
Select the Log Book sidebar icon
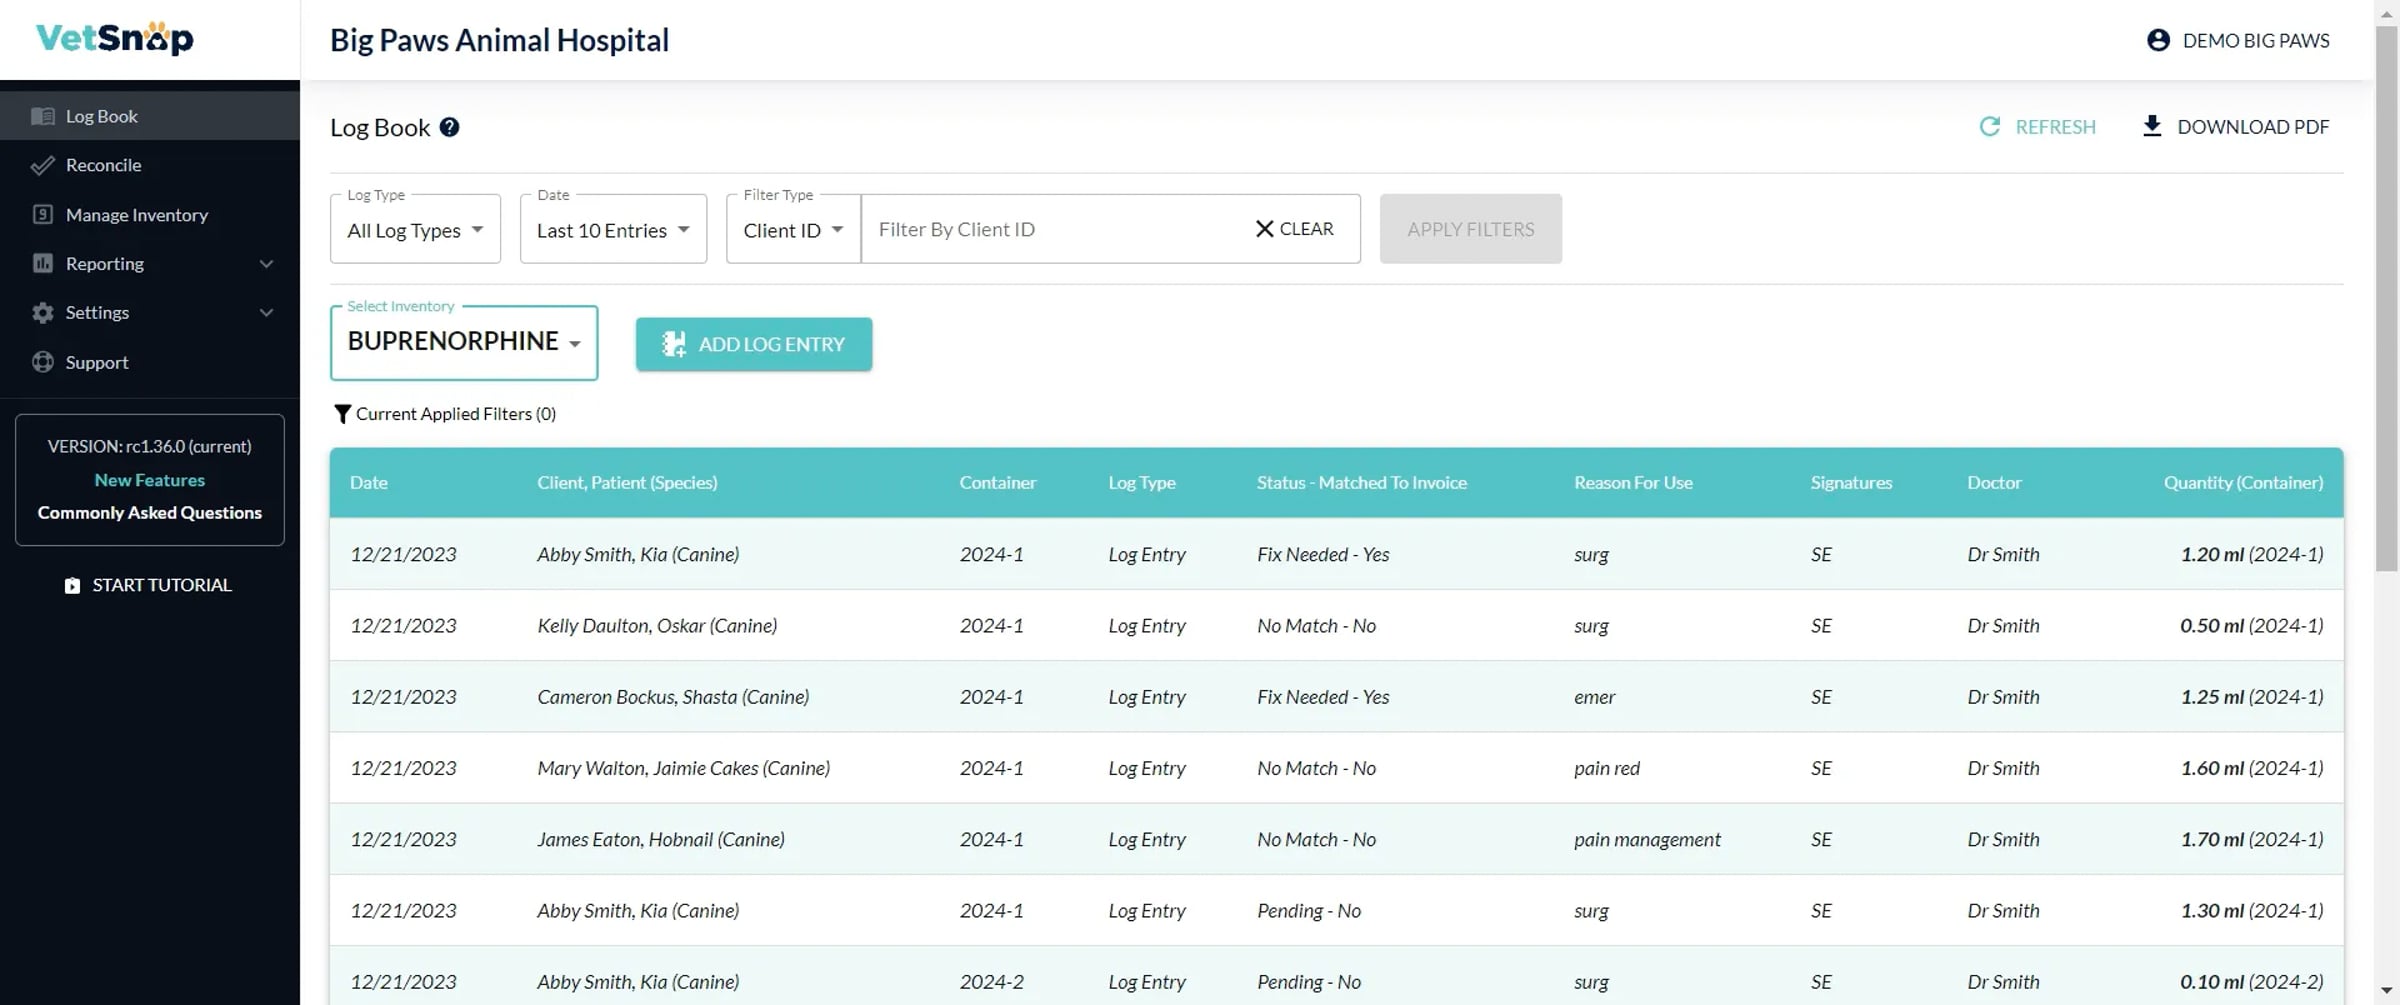tap(44, 115)
